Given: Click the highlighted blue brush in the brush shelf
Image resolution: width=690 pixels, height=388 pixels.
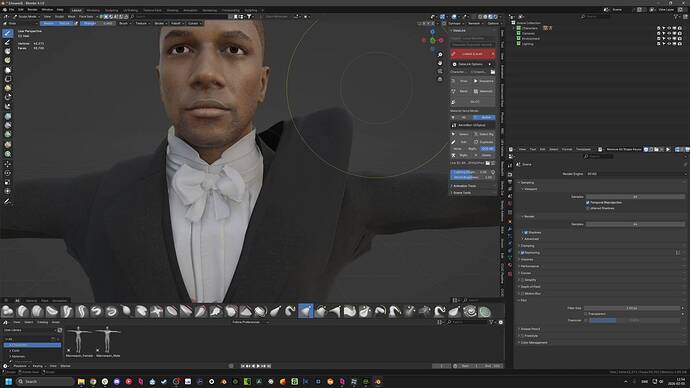Looking at the screenshot, I should click(305, 311).
